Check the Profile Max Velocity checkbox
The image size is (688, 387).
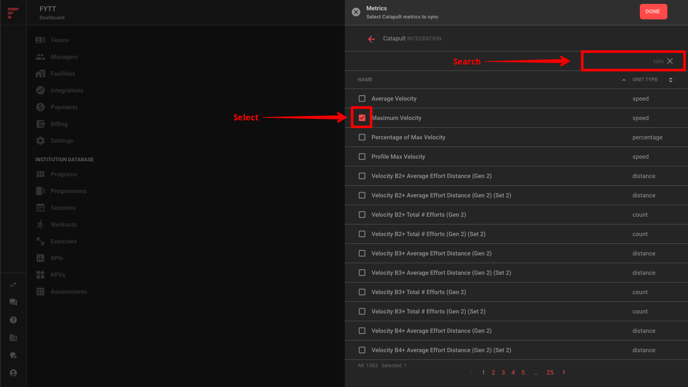point(362,157)
